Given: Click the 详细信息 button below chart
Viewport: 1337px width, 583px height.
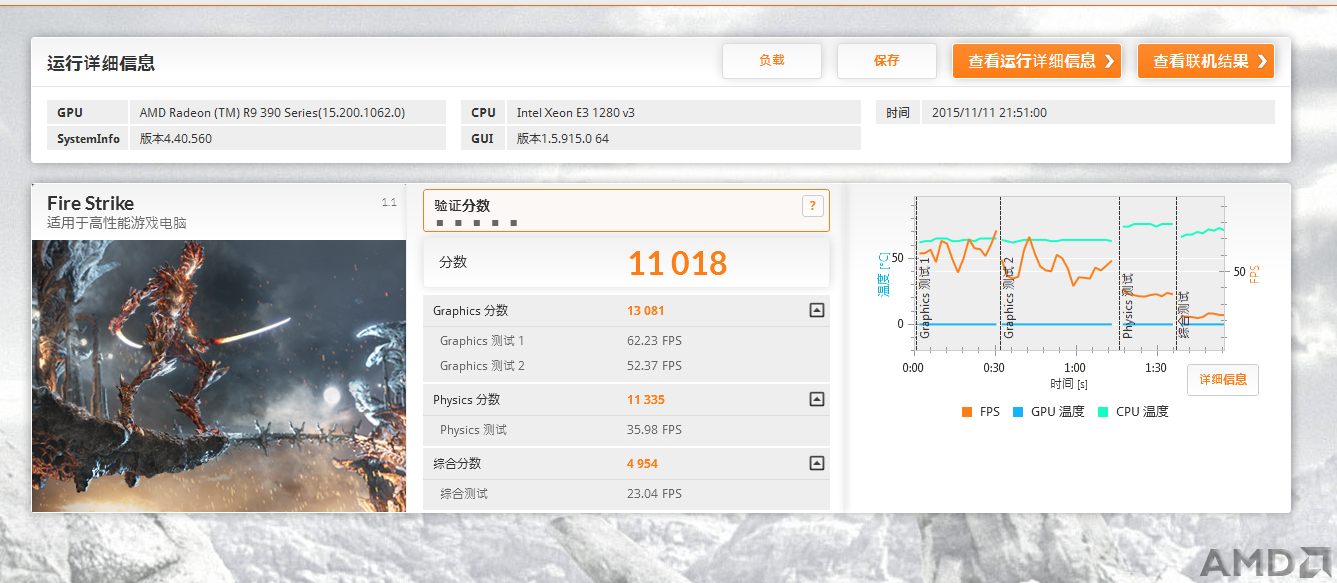Looking at the screenshot, I should [1223, 380].
